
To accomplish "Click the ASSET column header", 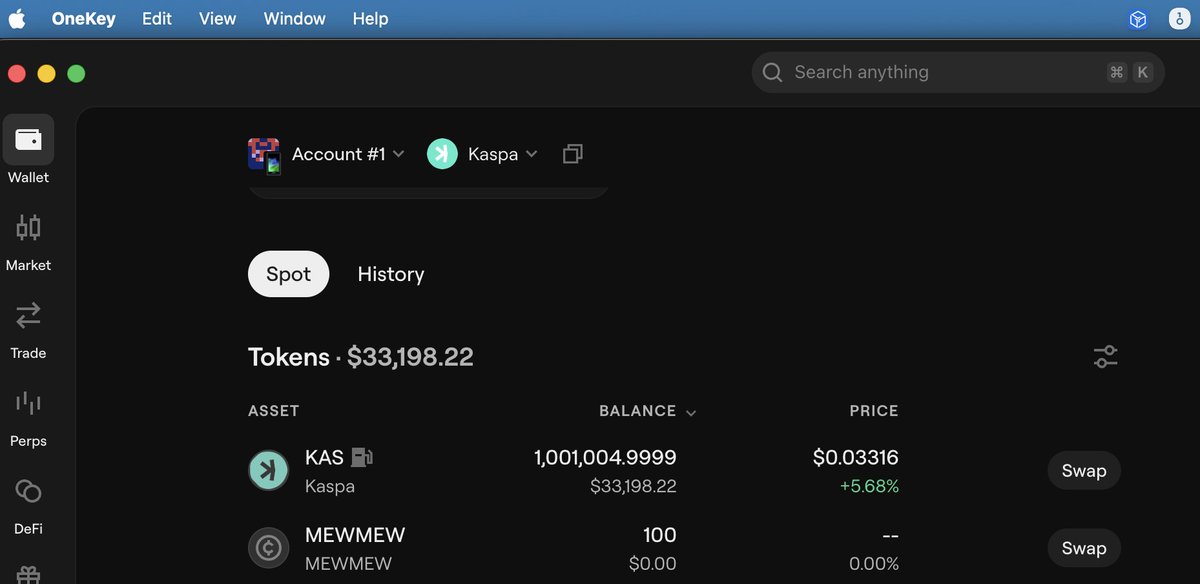I will point(274,411).
